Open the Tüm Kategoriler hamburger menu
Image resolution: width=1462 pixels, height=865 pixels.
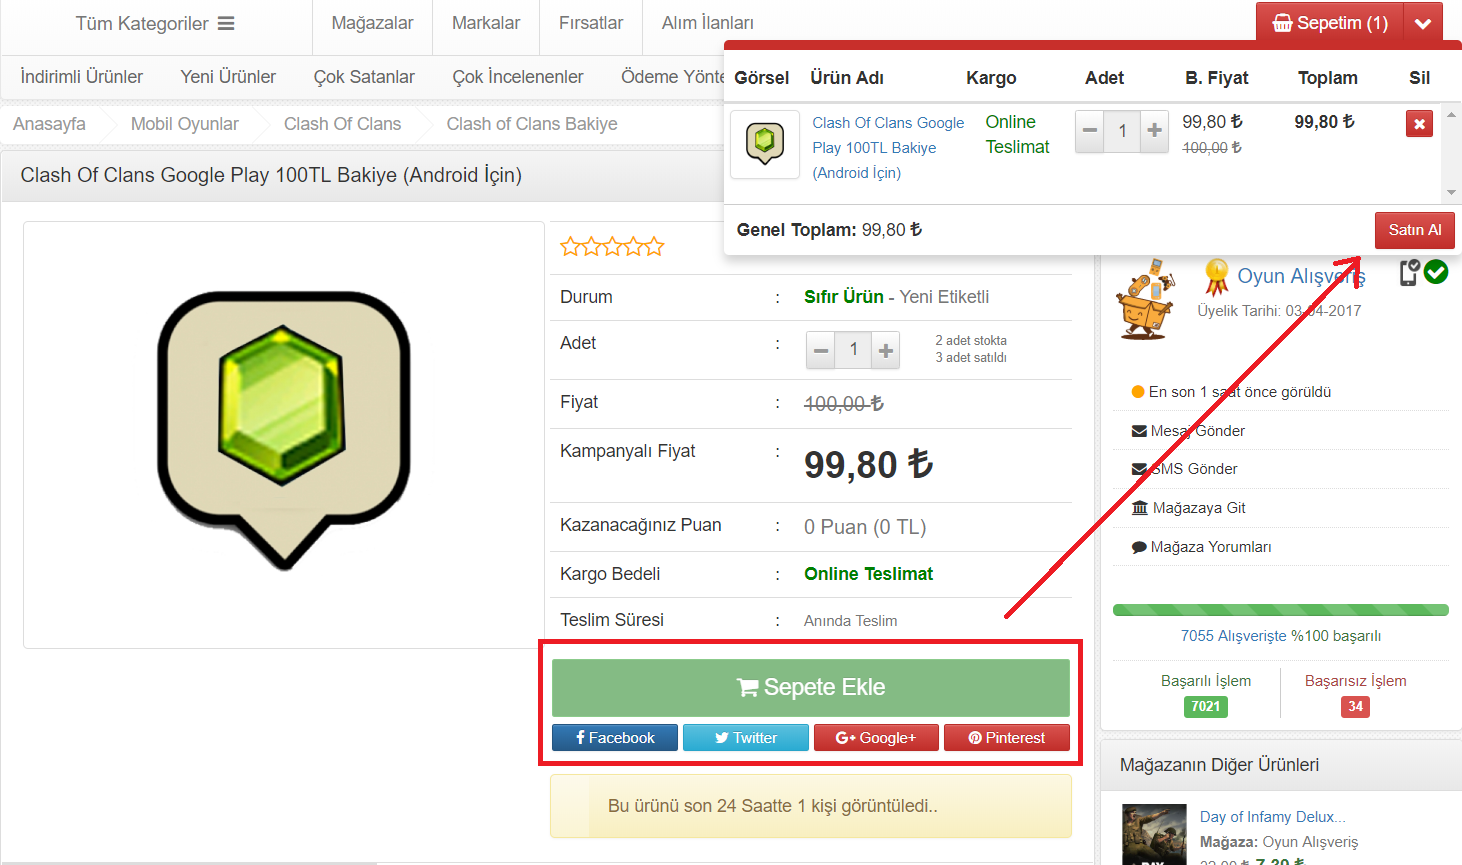coord(226,23)
